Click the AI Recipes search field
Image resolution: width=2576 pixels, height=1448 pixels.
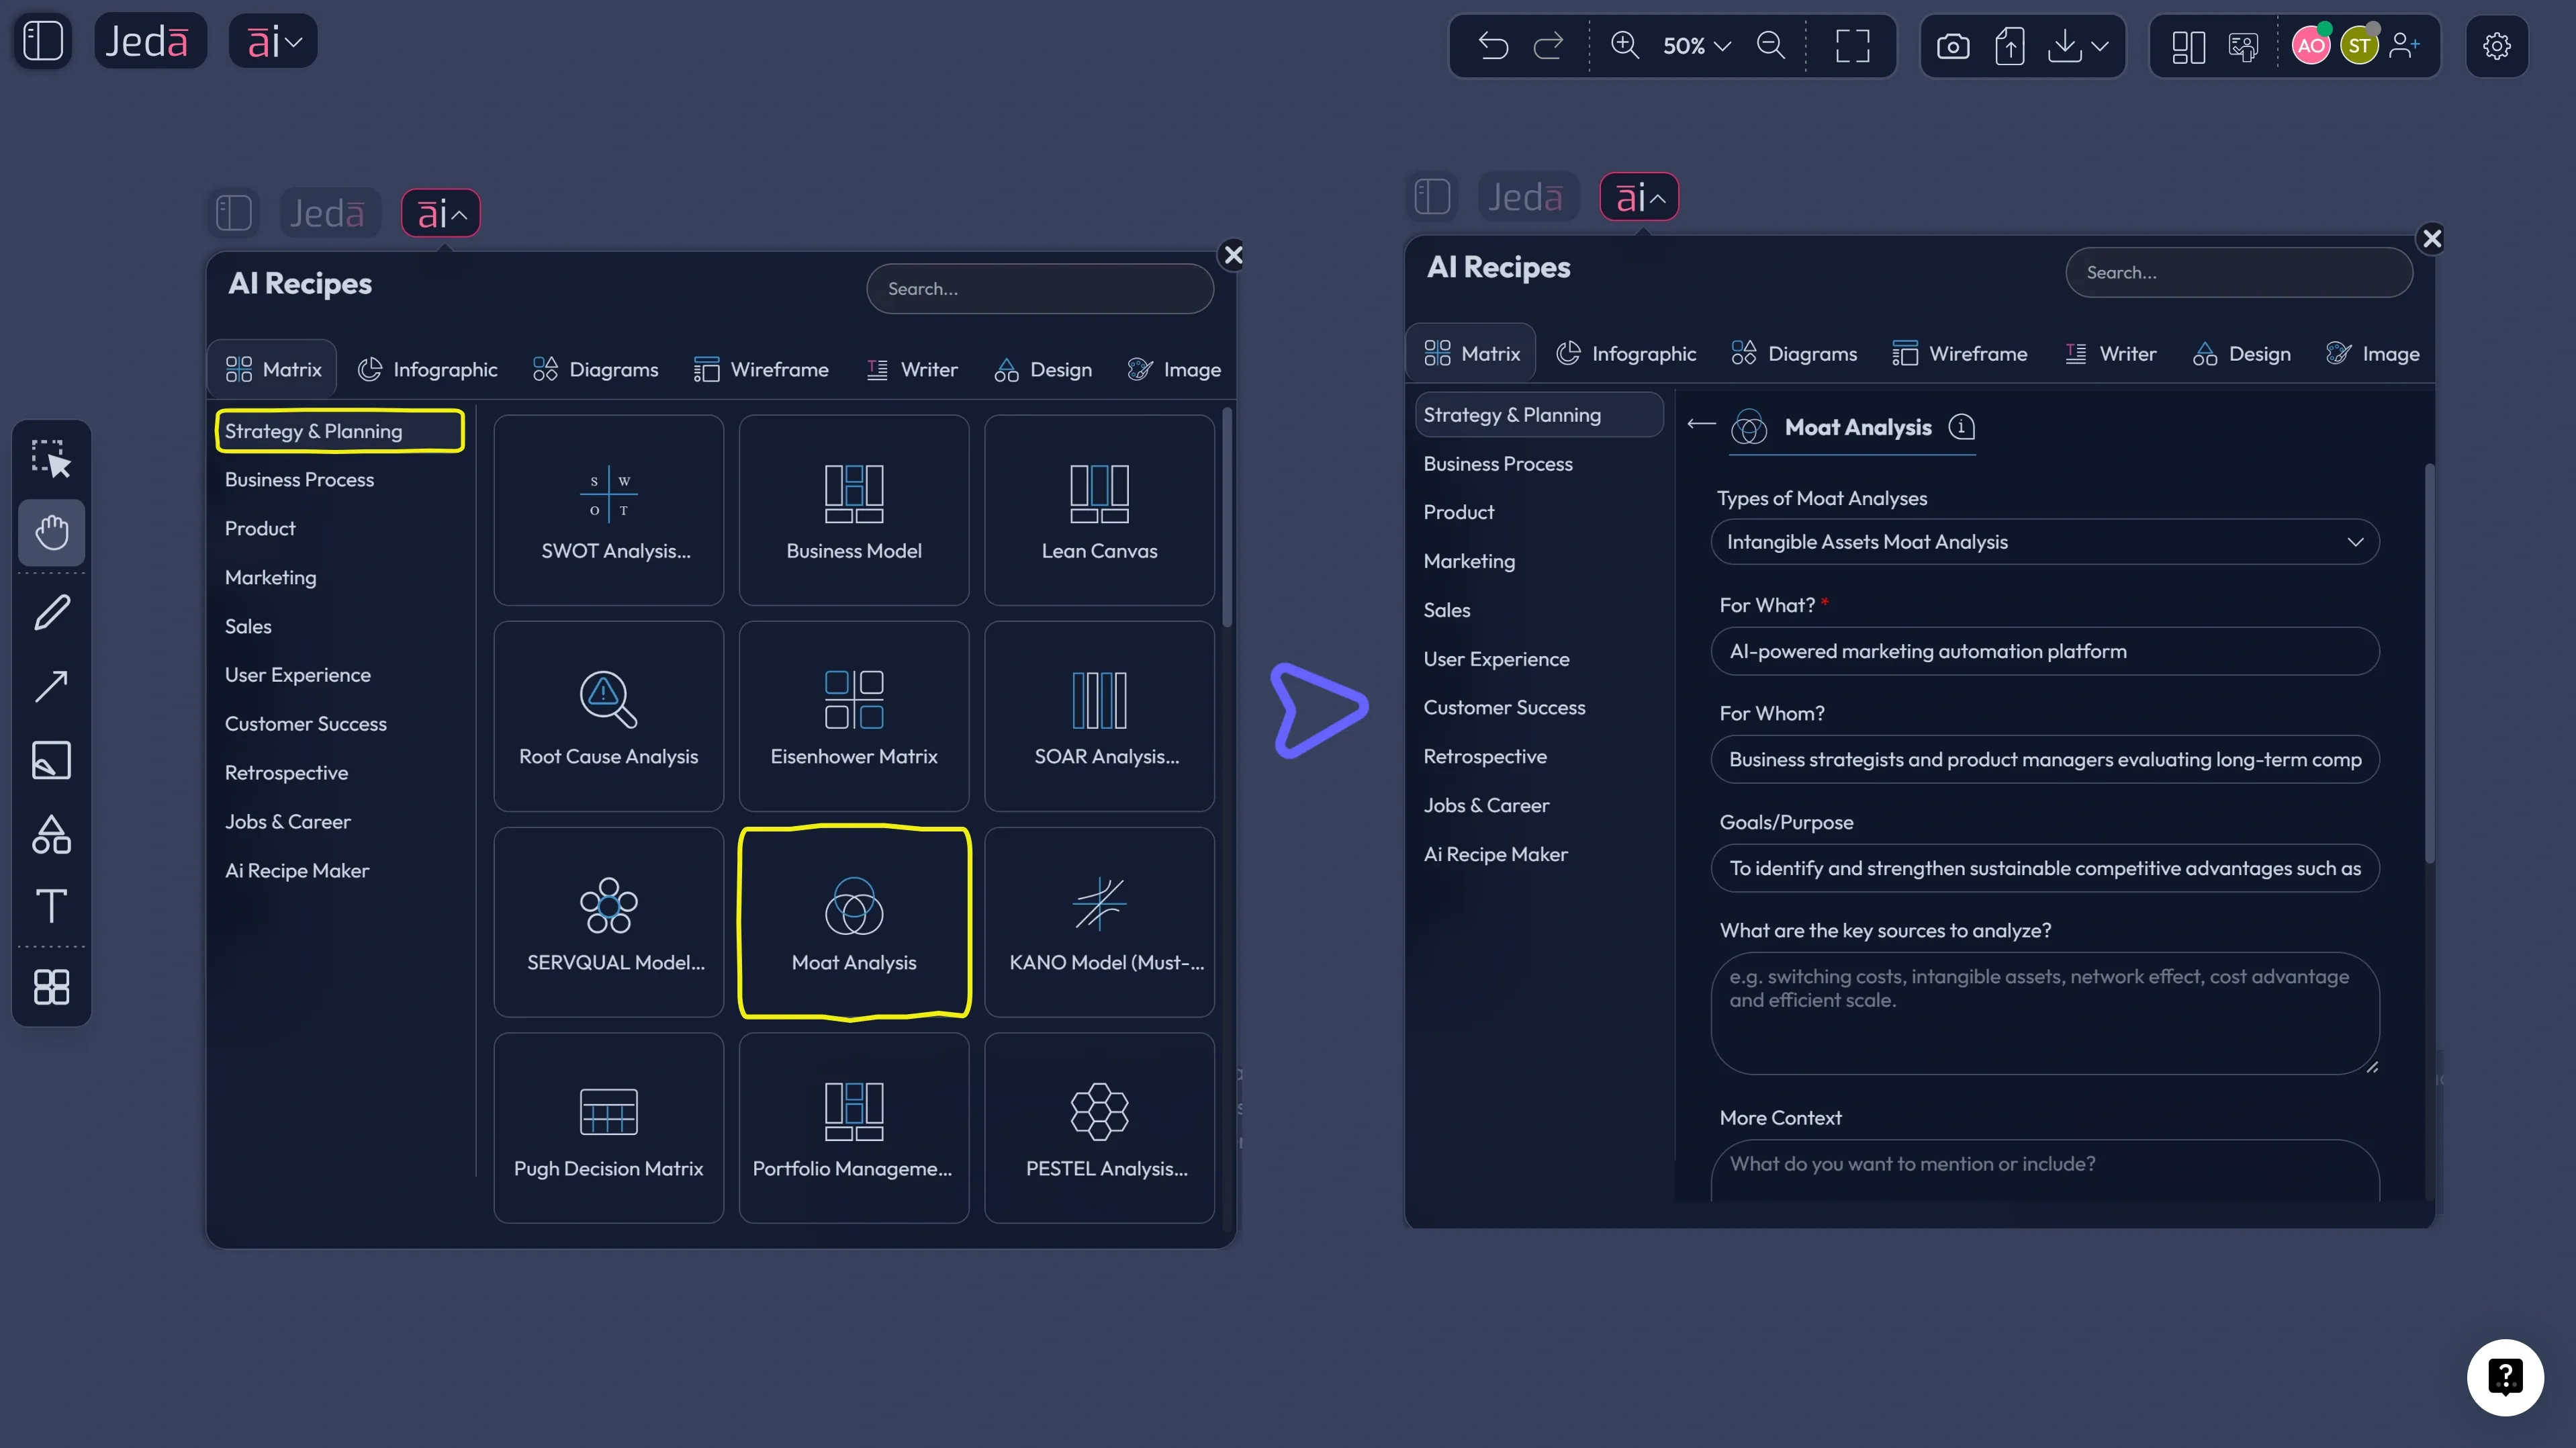tap(1040, 288)
